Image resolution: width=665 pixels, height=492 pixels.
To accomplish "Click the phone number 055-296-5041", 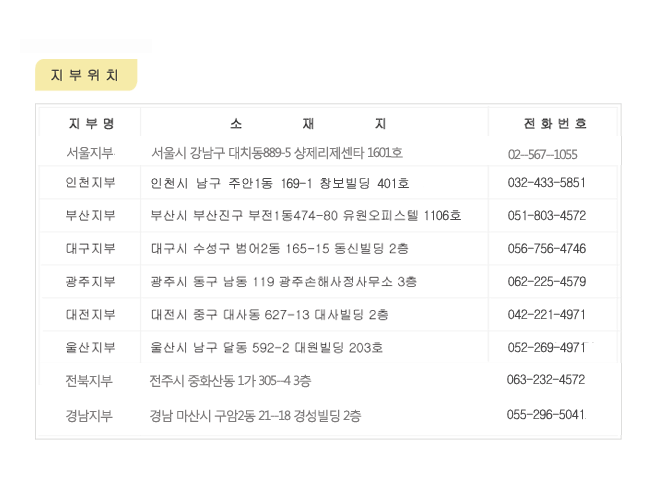I will [x=546, y=414].
